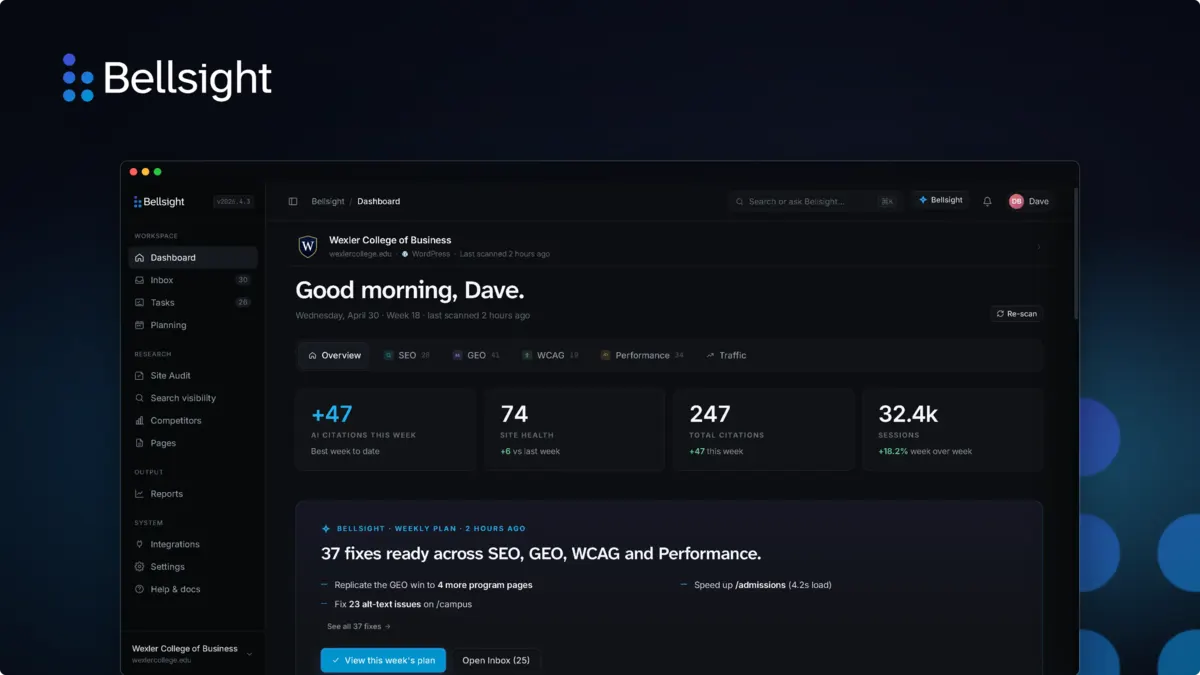Viewport: 1200px width, 675px height.
Task: Click the v2026.4.3 version badge
Action: click(x=233, y=201)
